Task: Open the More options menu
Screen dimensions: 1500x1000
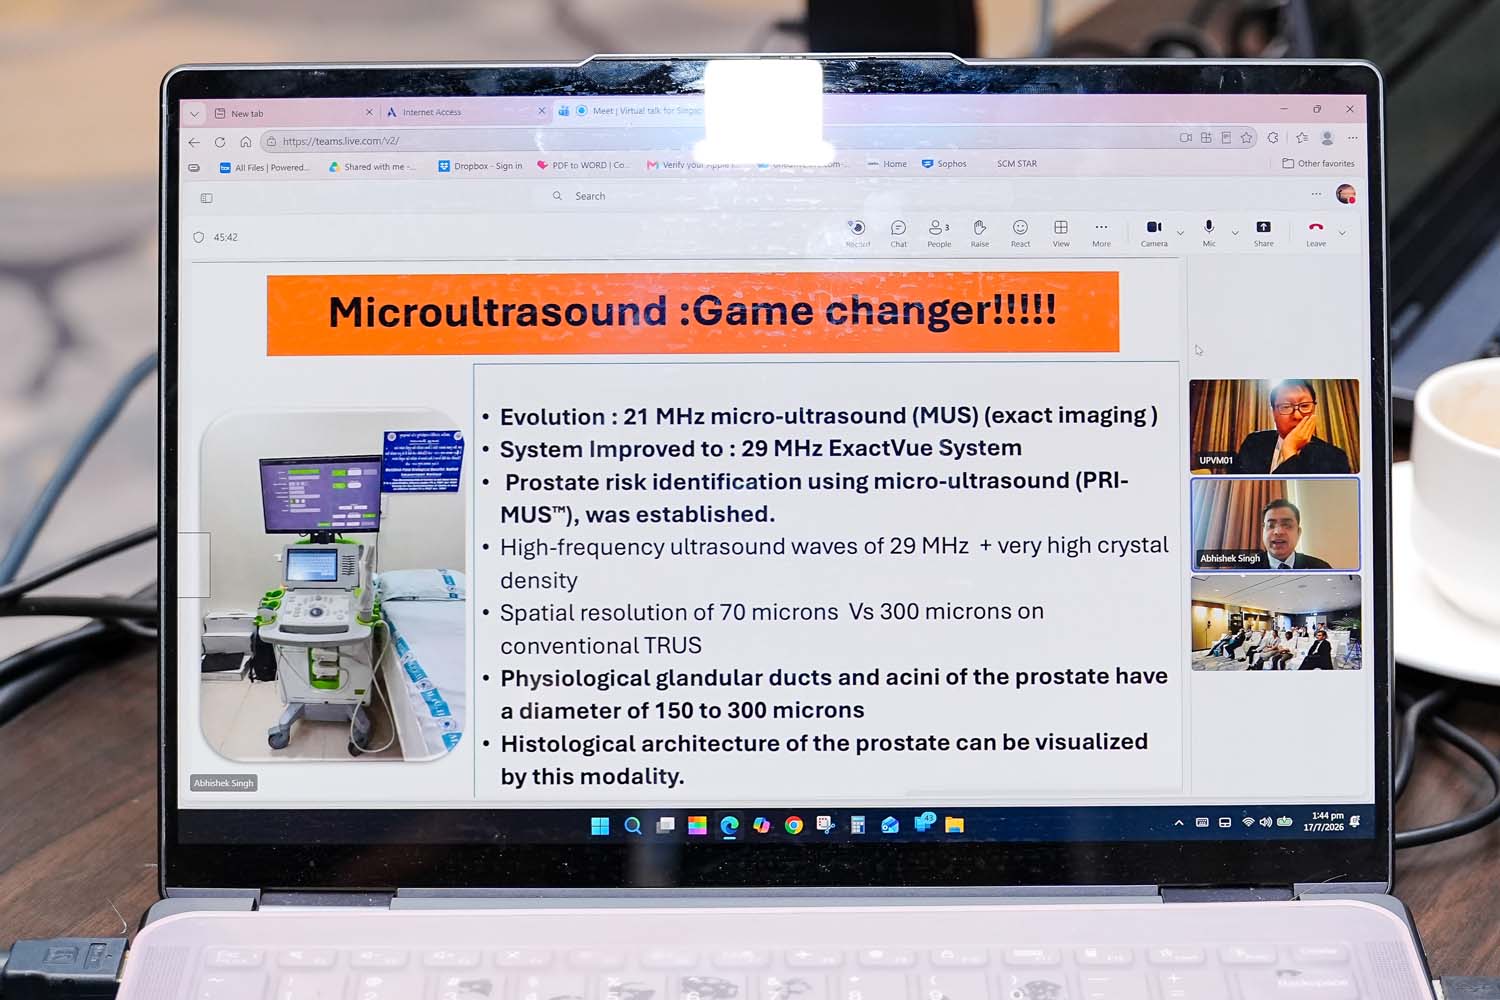Action: [x=1101, y=233]
